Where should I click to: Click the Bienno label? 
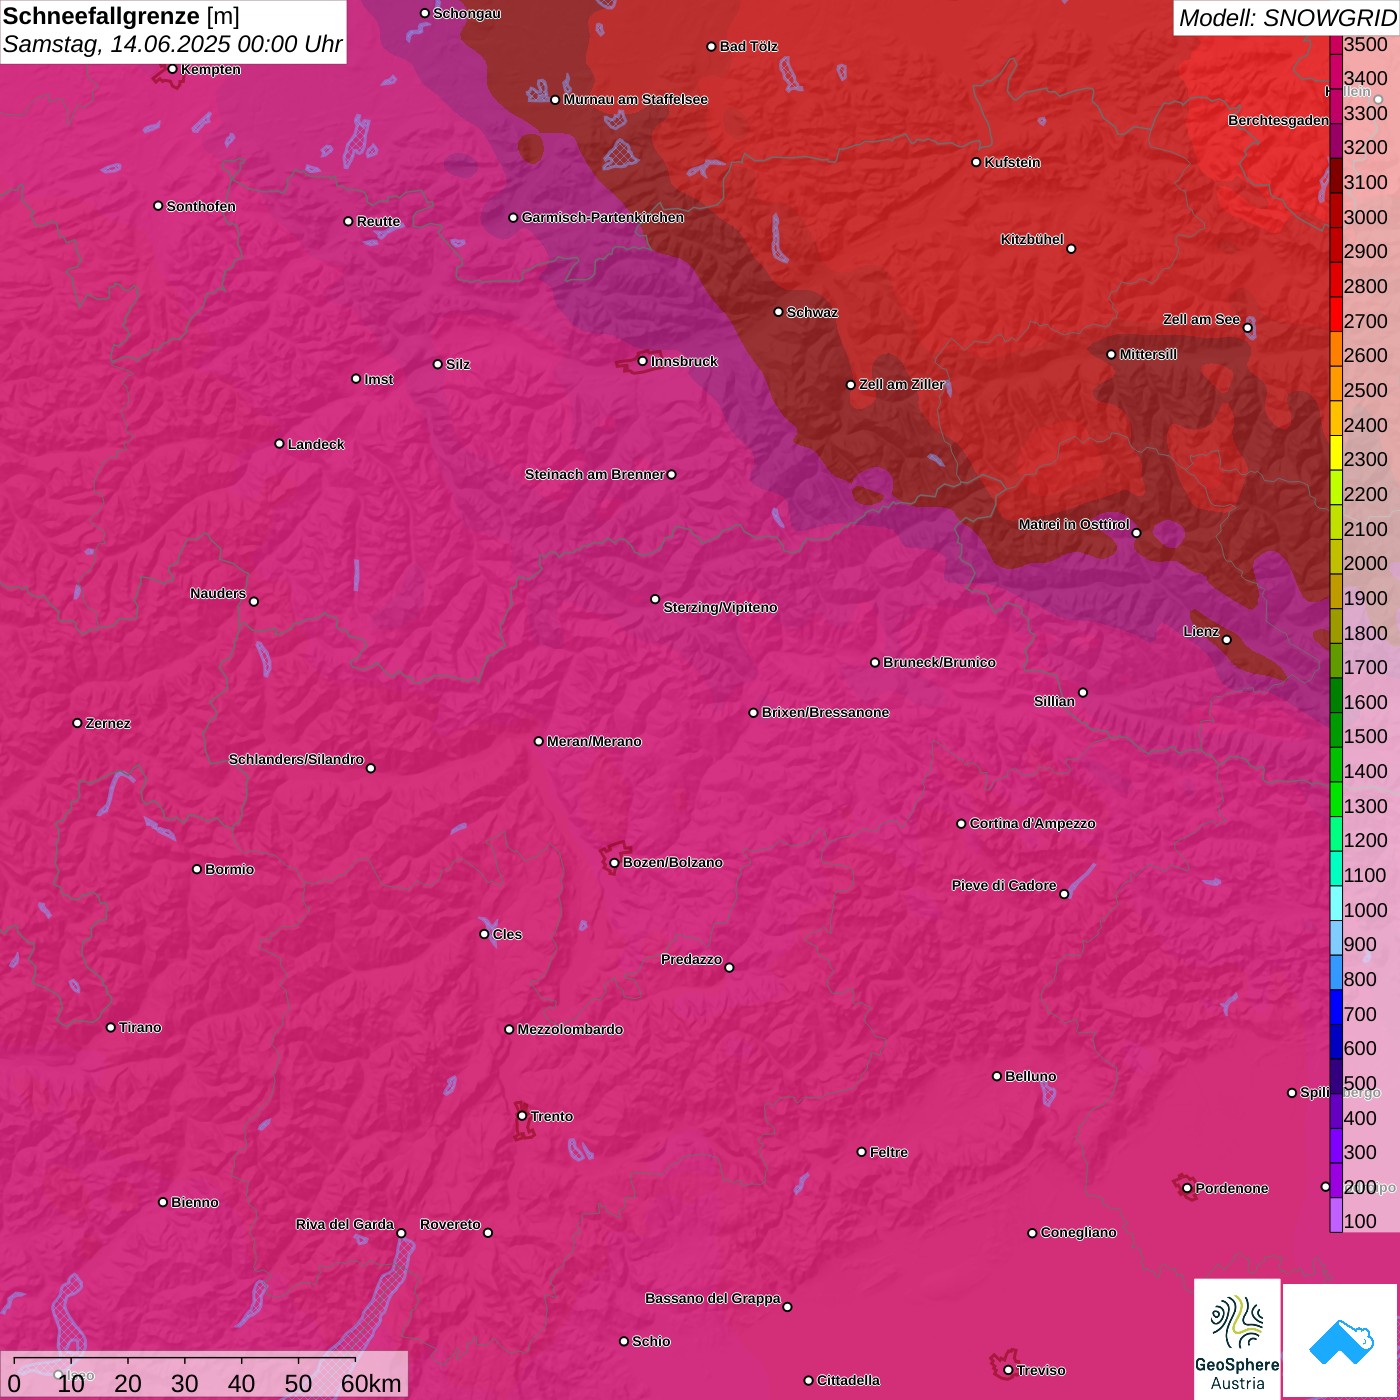point(194,1202)
